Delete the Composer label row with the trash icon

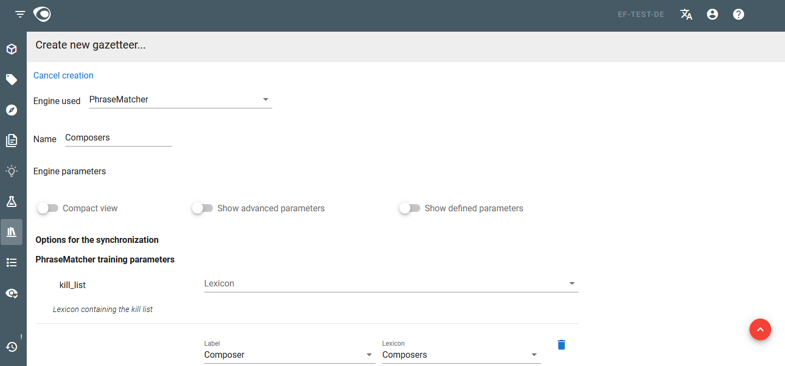tap(561, 344)
